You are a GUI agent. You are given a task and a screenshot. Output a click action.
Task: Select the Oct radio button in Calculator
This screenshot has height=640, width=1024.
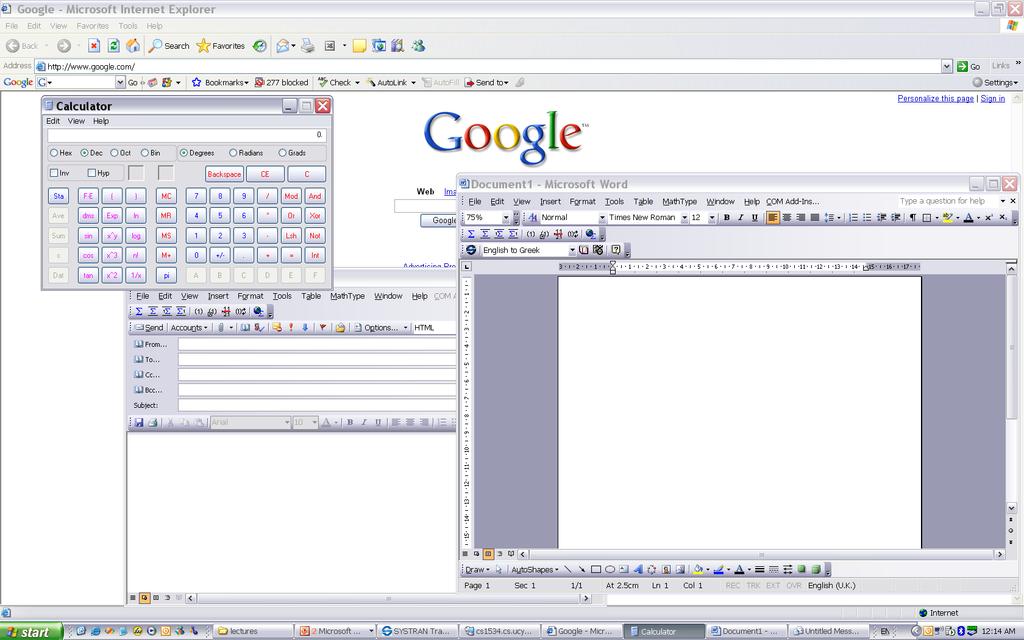(114, 153)
